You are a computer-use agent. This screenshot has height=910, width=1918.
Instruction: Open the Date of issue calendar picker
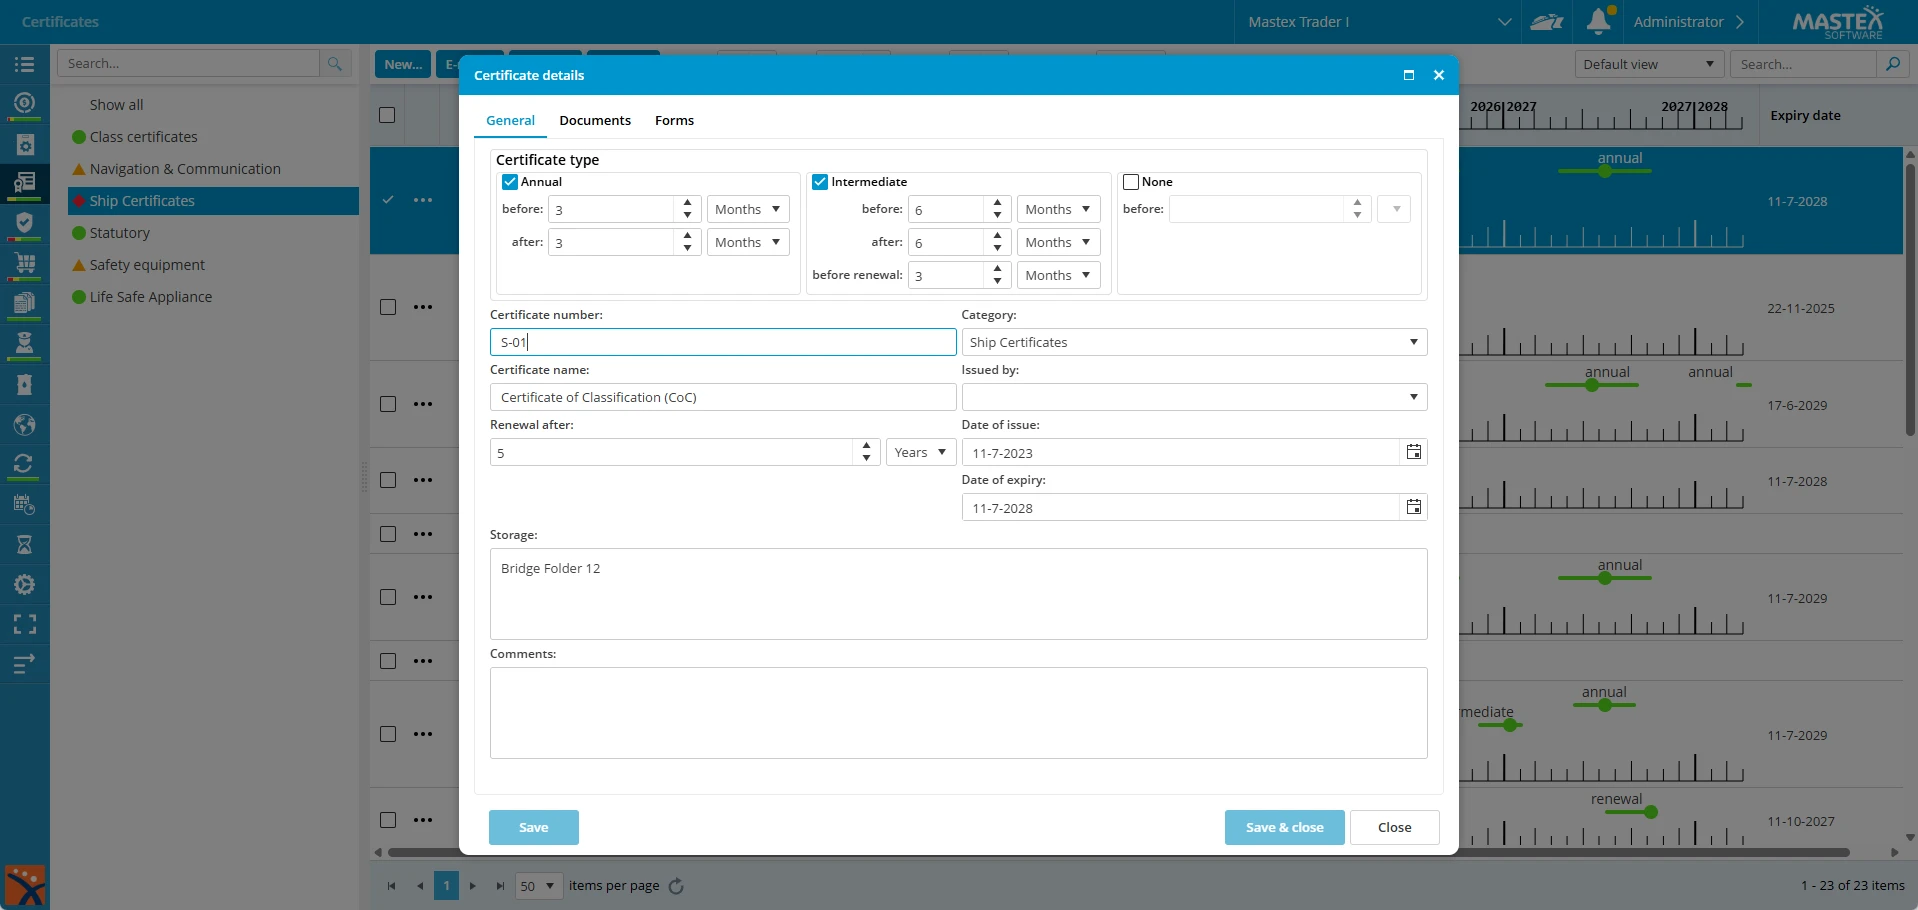(1413, 452)
